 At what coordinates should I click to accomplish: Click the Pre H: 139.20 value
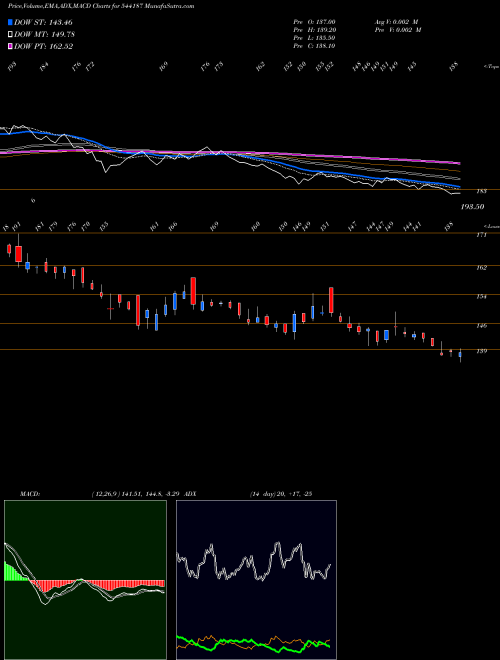point(314,30)
